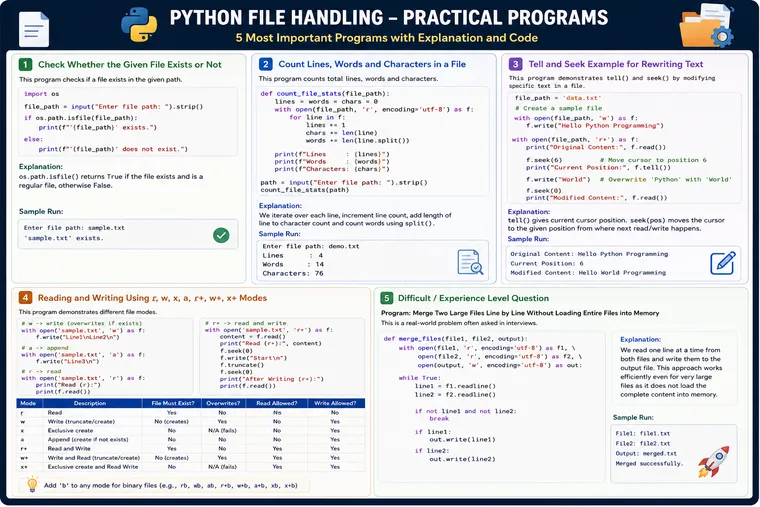Select the green number 5 badge
This screenshot has height=507, width=760.
pyautogui.click(x=386, y=298)
